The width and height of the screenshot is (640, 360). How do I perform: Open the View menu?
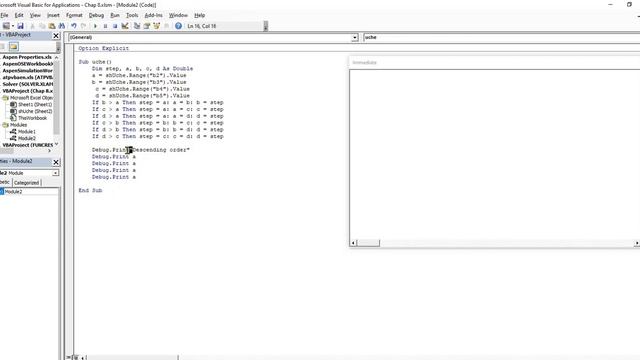(35, 15)
